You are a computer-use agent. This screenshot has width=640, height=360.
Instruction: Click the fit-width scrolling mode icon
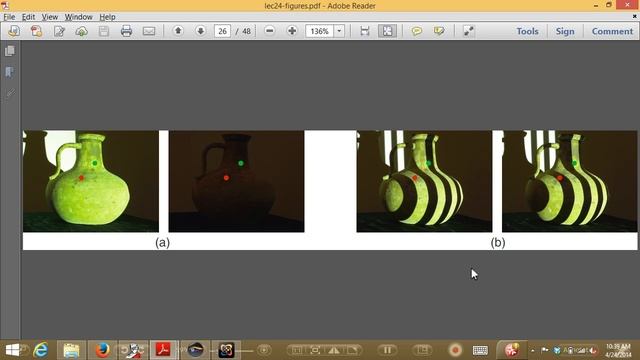tap(364, 31)
